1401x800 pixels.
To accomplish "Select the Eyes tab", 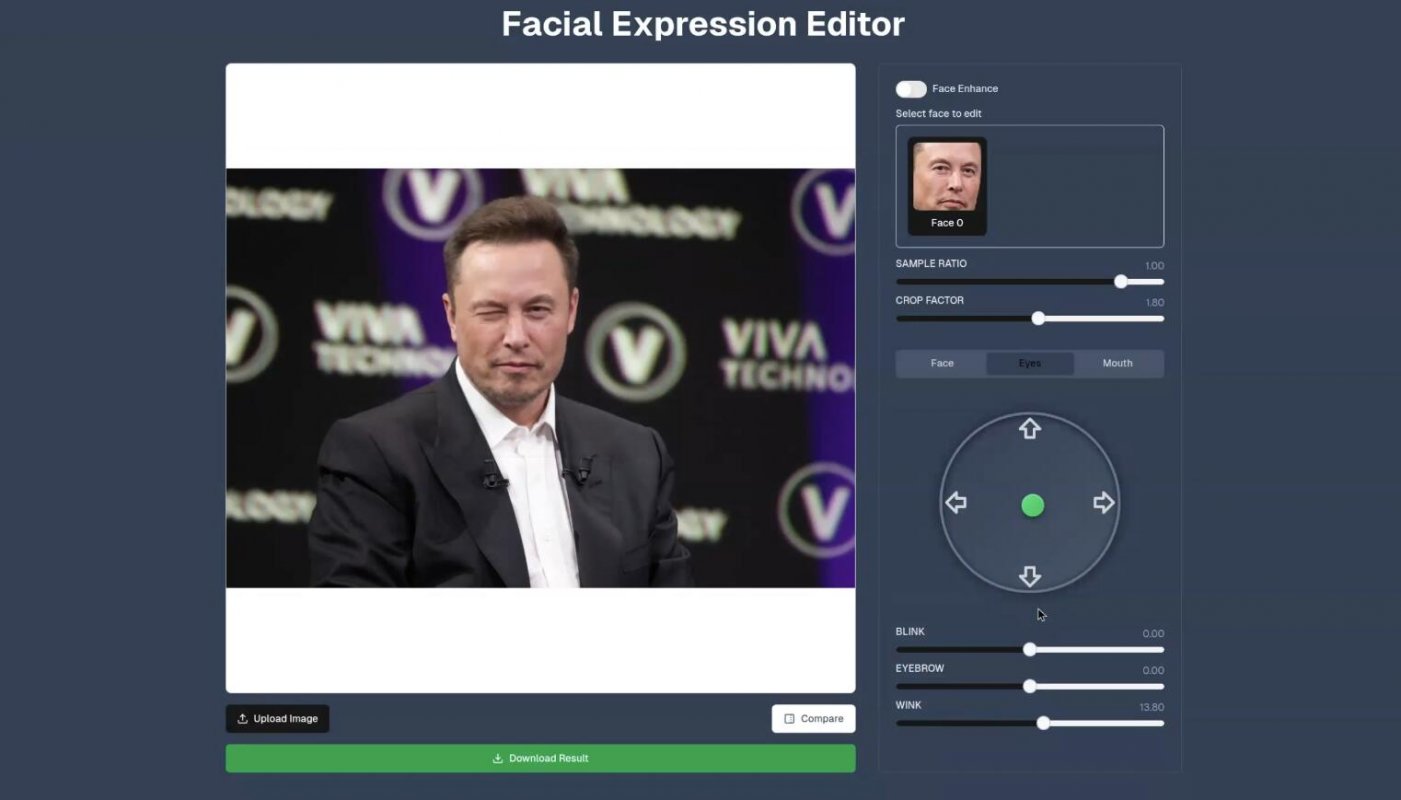I will coord(1029,363).
